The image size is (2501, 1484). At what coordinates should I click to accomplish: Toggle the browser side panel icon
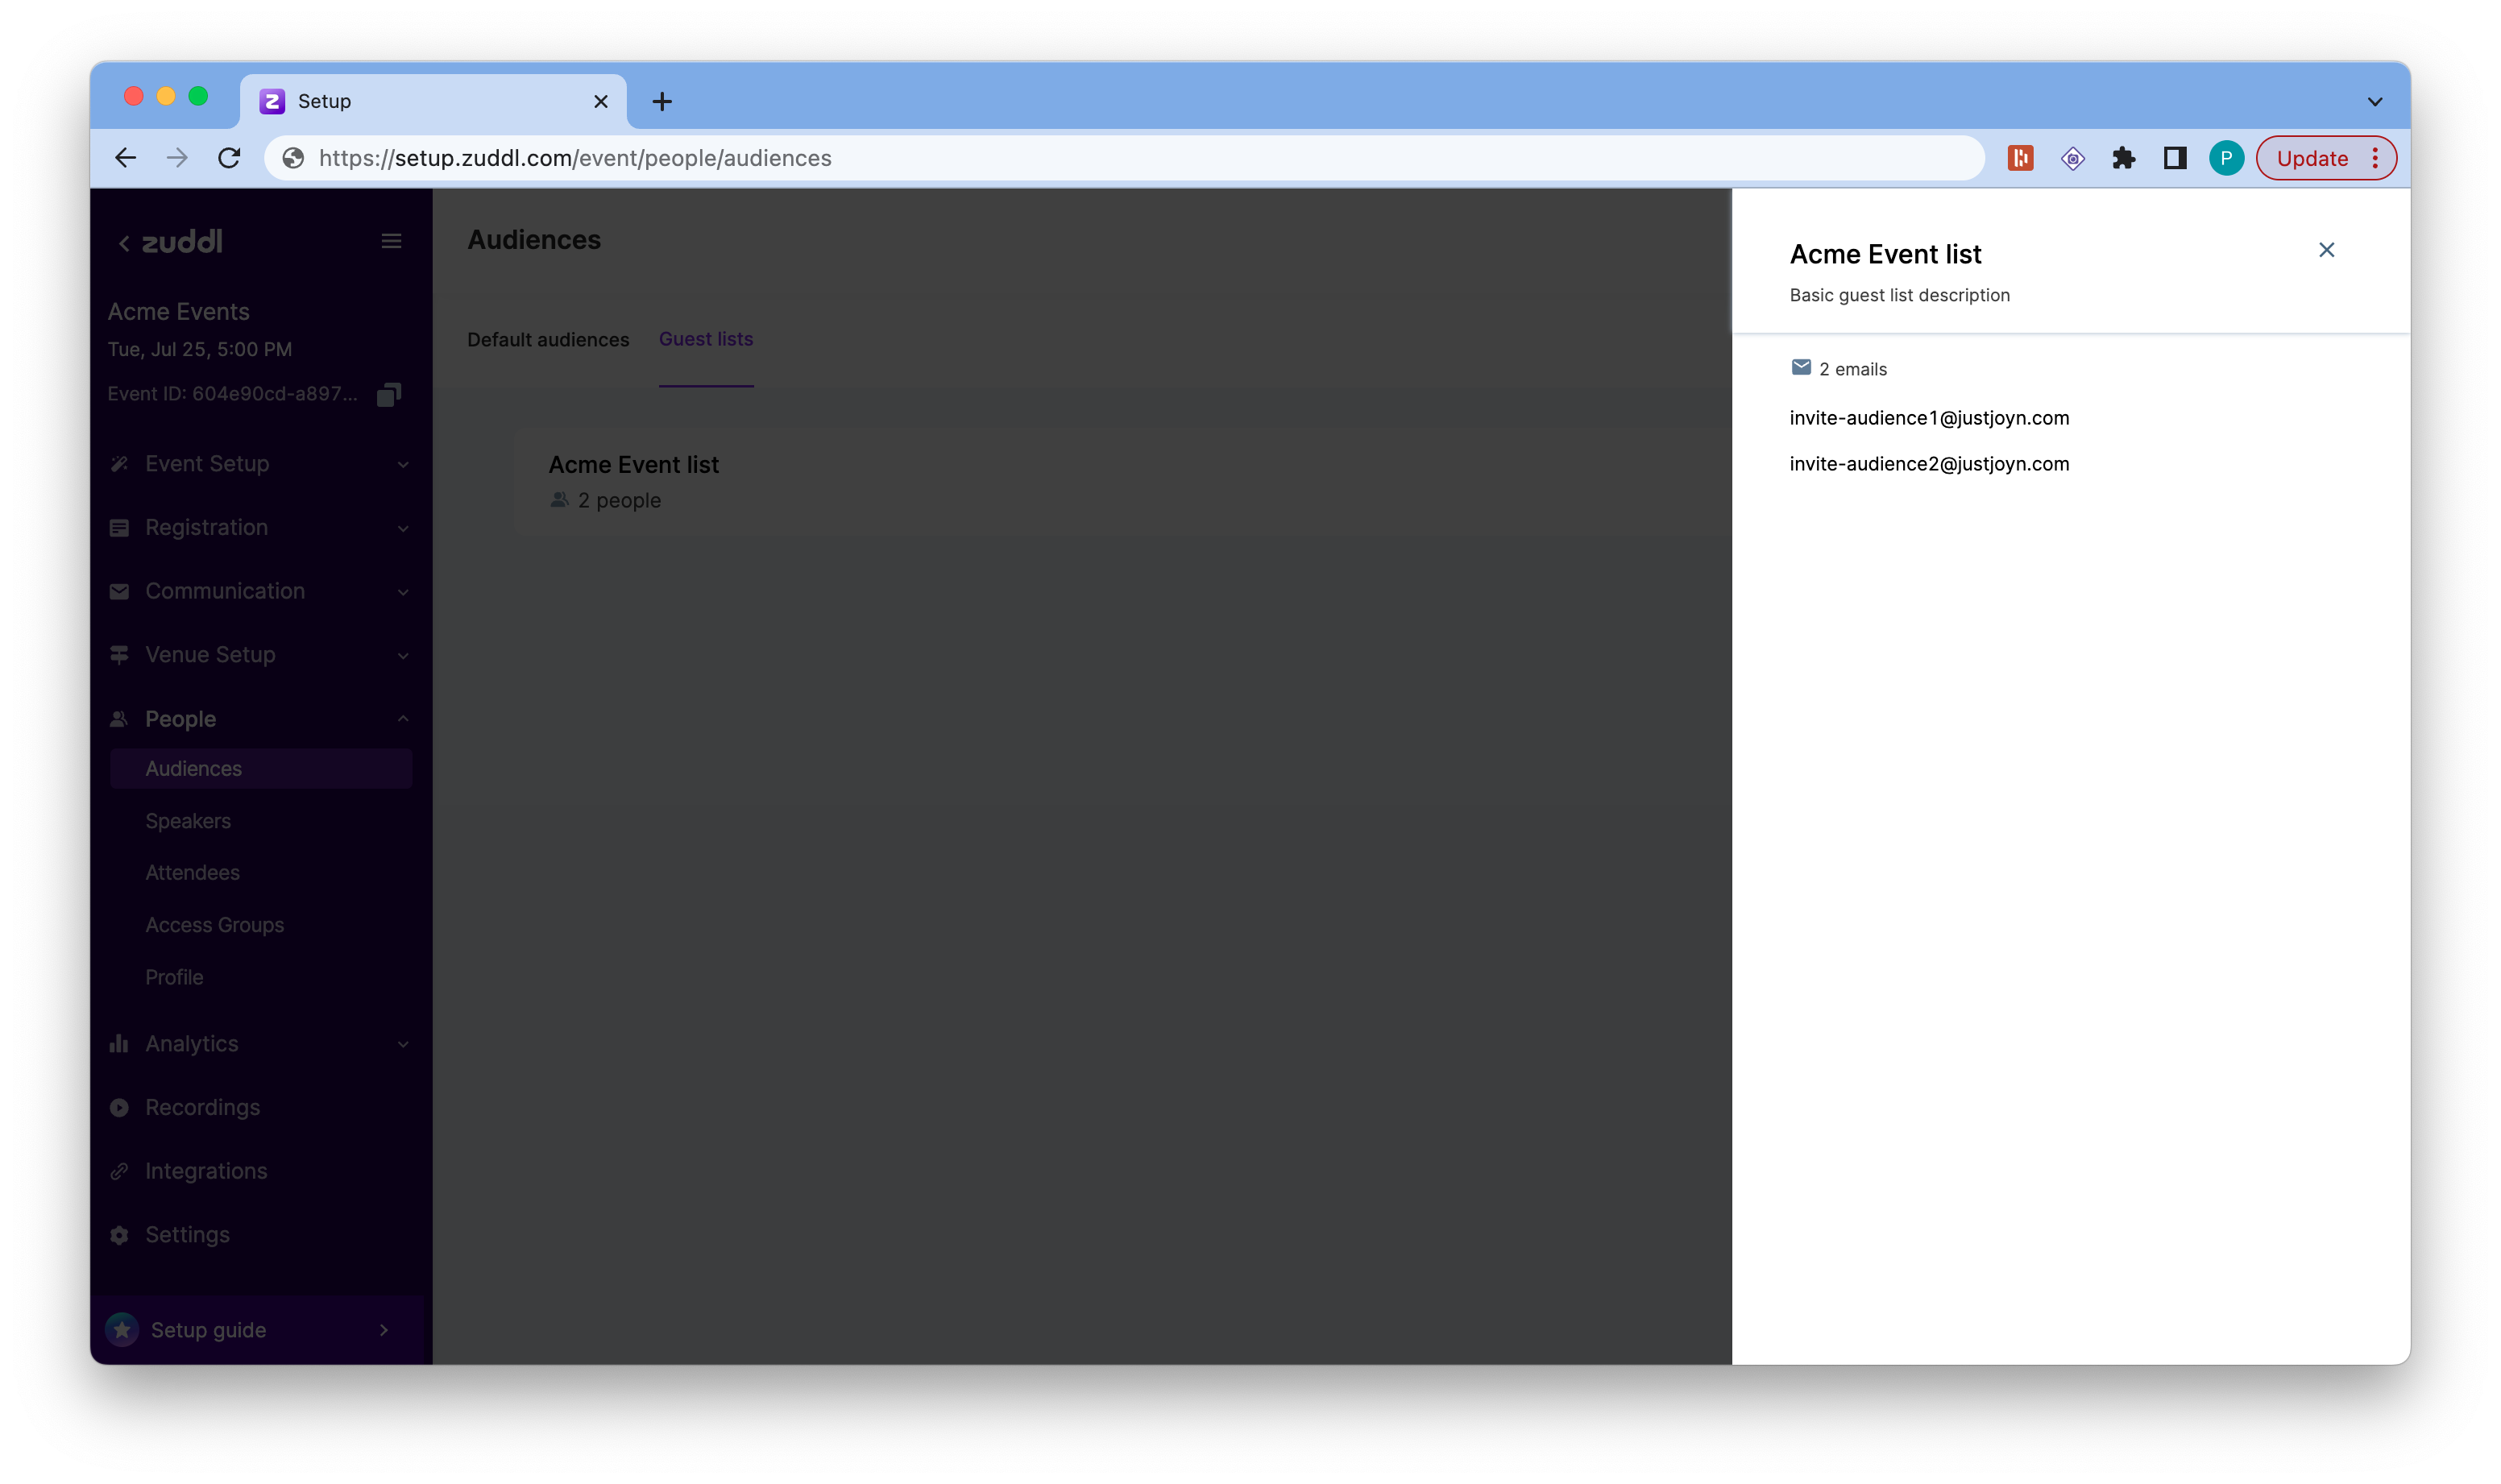(2174, 158)
